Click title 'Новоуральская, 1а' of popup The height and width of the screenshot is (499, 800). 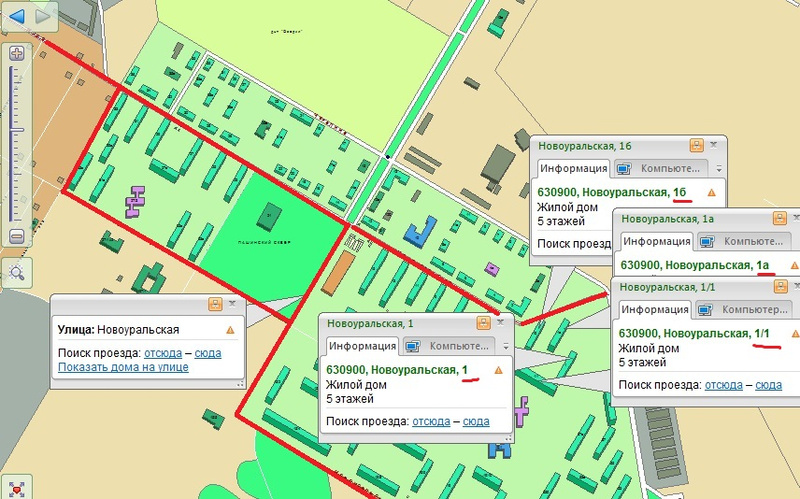point(667,219)
